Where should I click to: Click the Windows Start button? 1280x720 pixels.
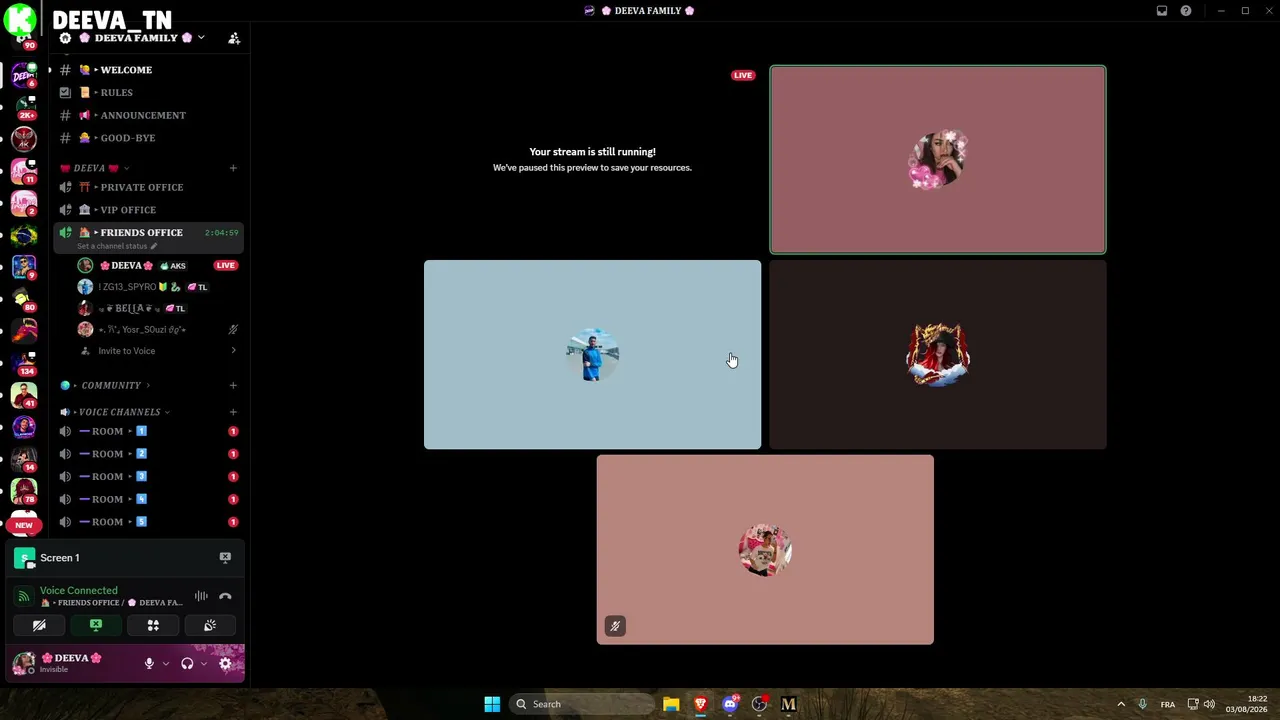click(x=492, y=704)
